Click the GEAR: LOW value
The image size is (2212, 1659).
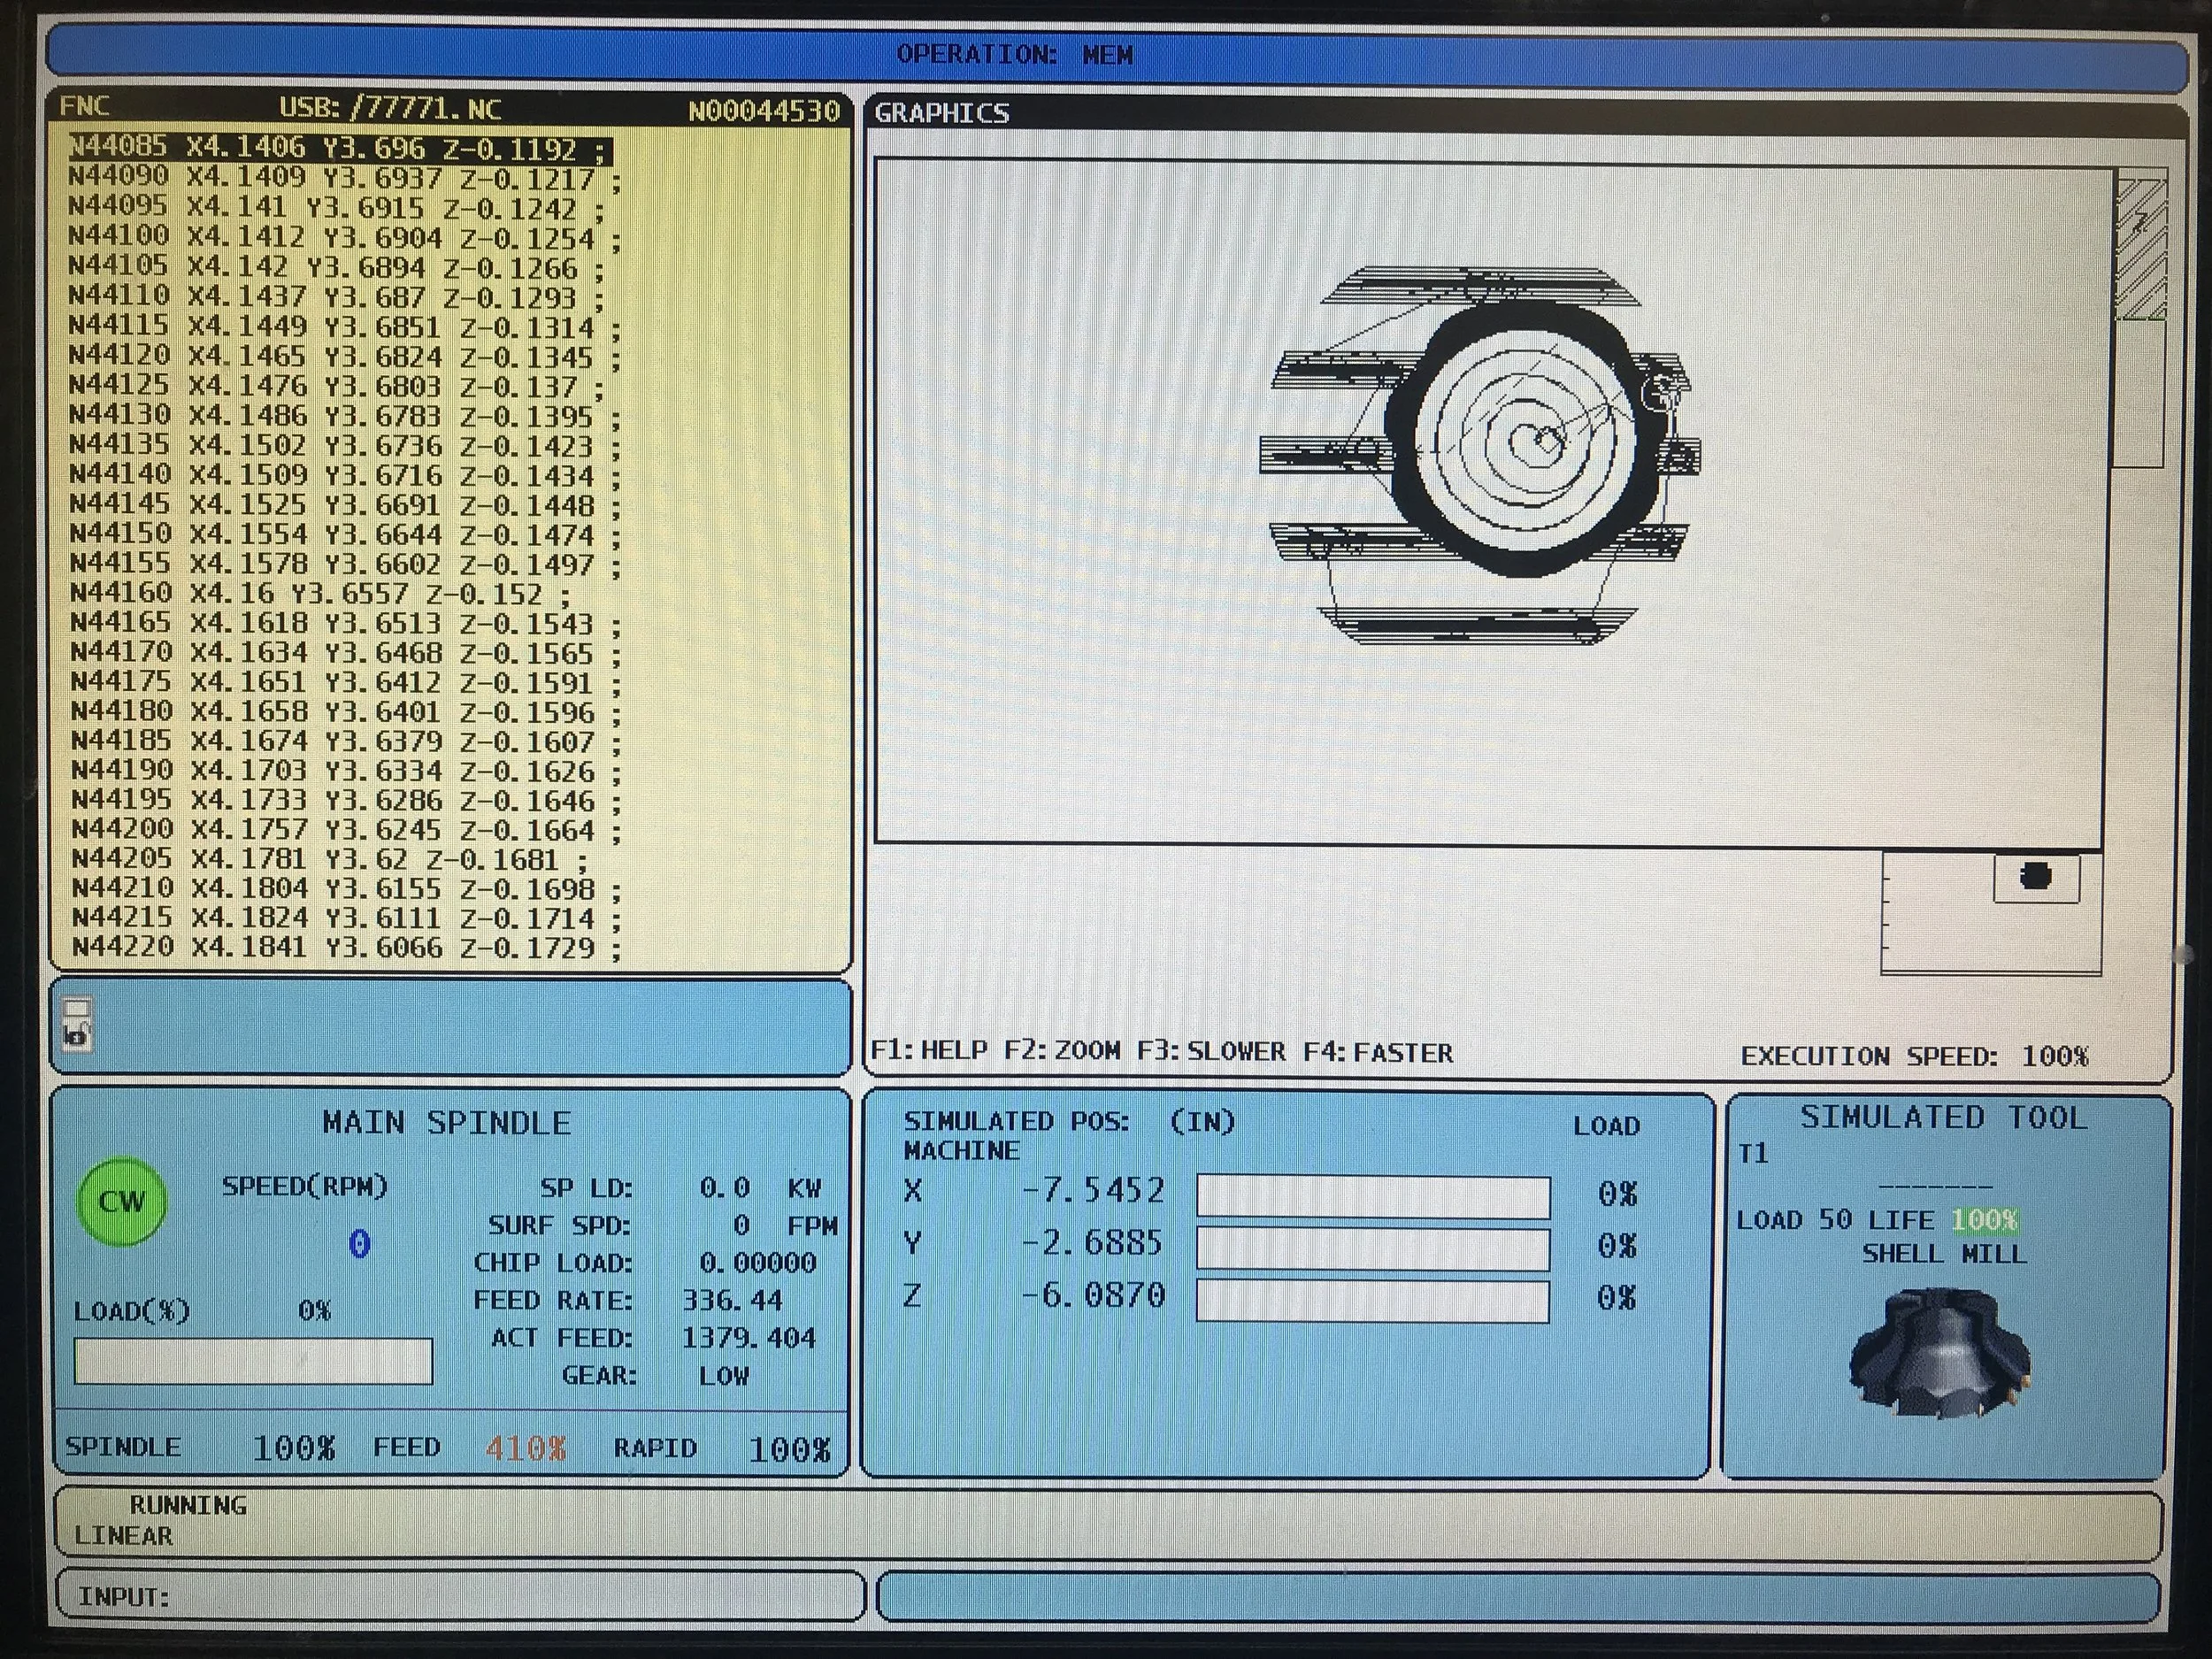tap(724, 1376)
